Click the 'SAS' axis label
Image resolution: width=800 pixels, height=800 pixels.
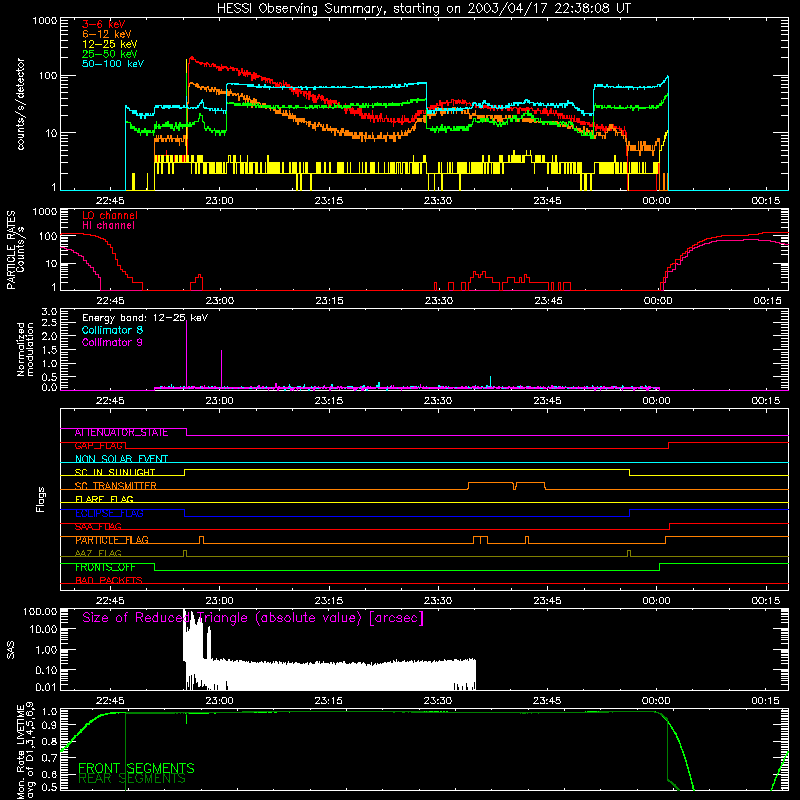coord(11,650)
